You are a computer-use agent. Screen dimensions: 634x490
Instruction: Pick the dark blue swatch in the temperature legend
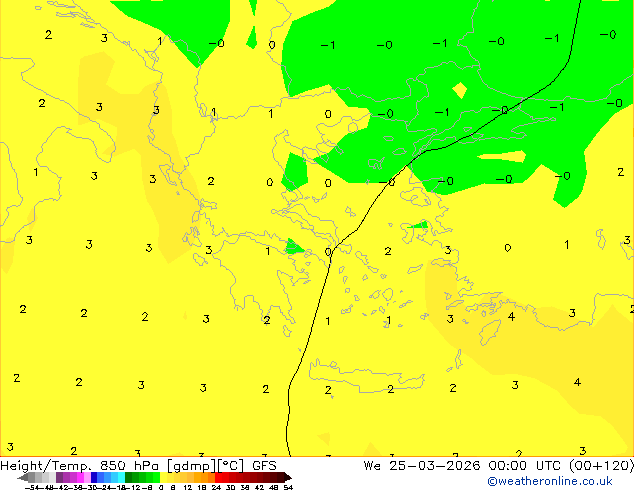[94, 478]
